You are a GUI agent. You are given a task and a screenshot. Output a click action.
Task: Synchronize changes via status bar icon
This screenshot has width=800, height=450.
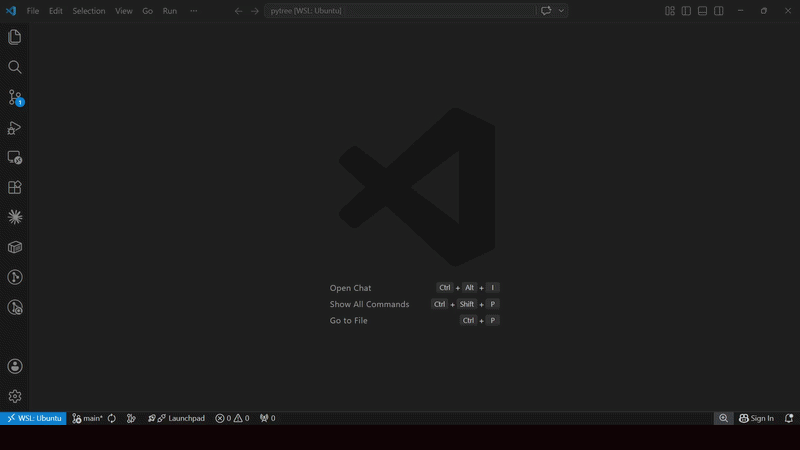[x=112, y=418]
